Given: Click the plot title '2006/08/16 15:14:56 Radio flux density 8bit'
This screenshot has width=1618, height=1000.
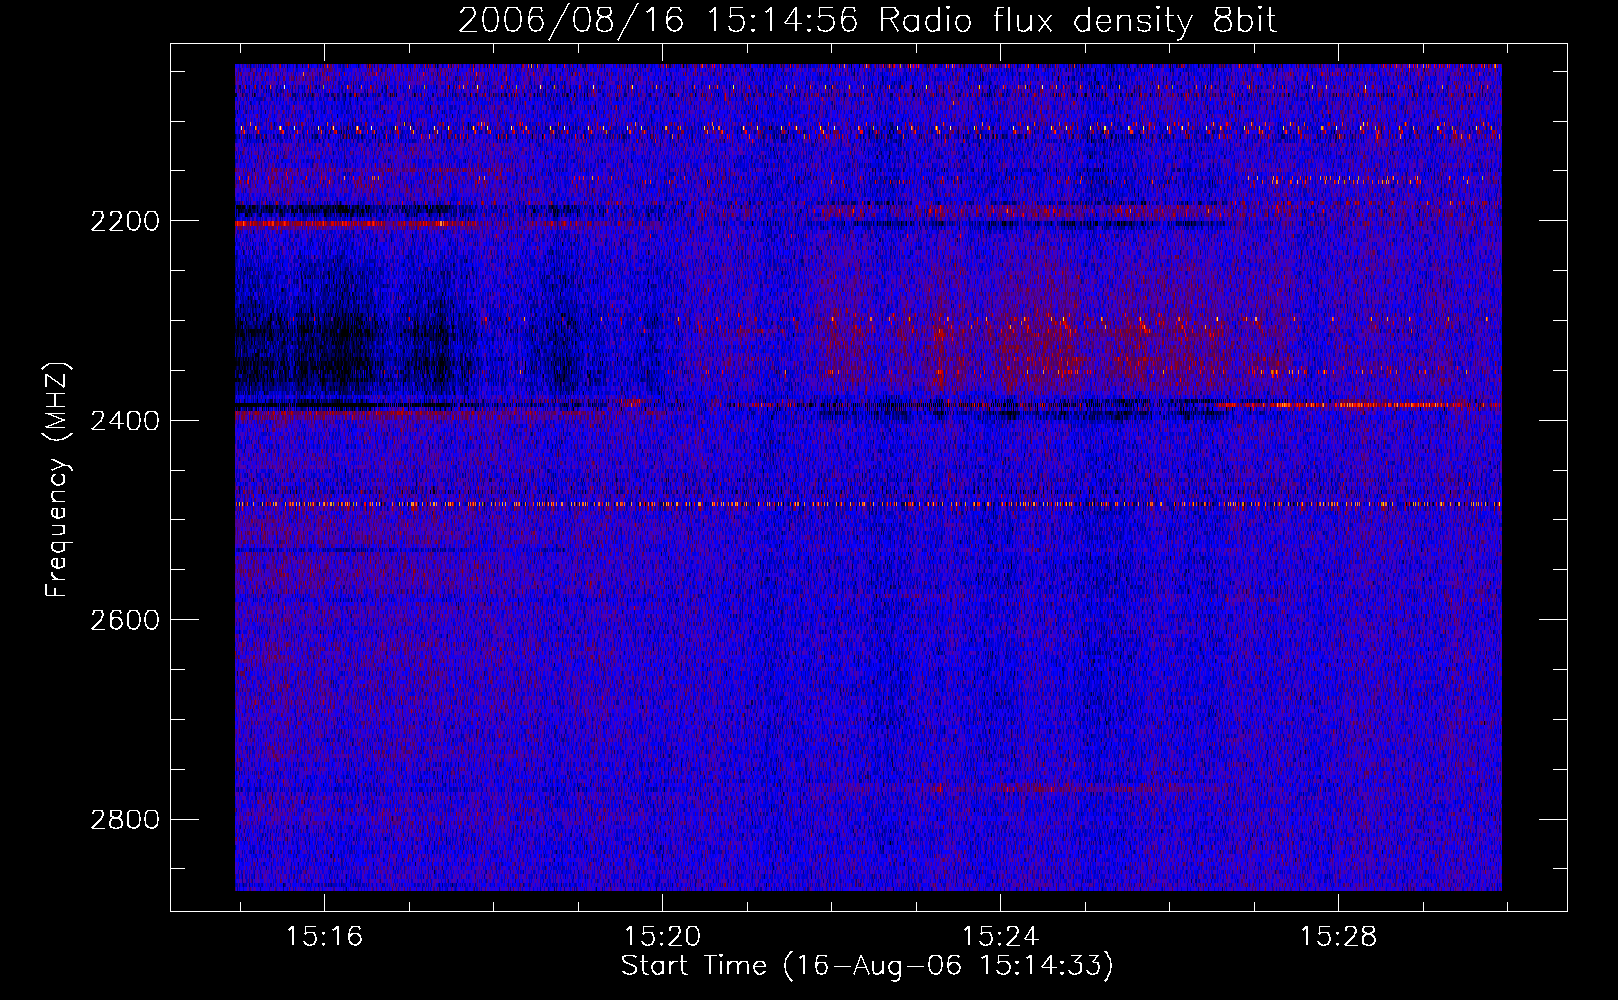Looking at the screenshot, I should click(867, 21).
